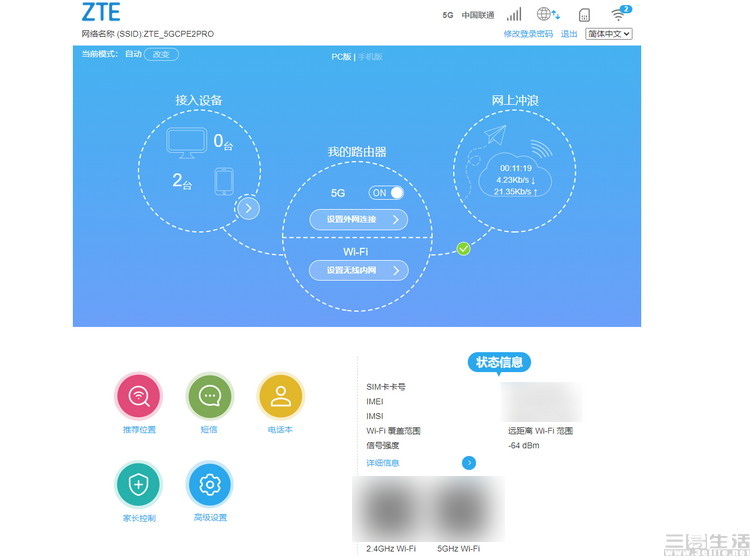
Task: Click the 状态信息 status badge
Action: 499,362
